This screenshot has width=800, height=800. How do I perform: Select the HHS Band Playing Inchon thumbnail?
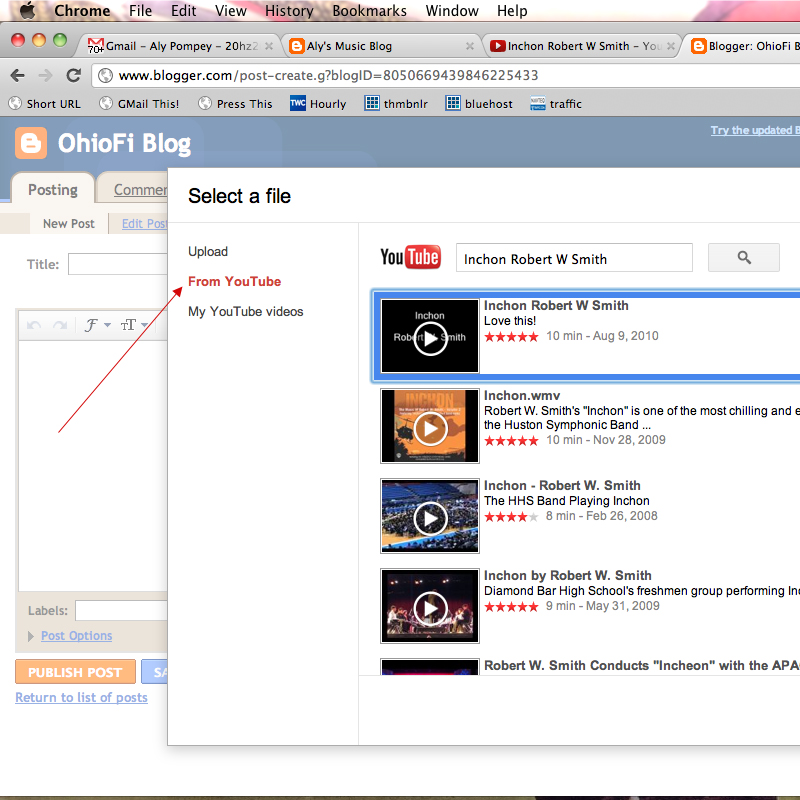click(430, 516)
